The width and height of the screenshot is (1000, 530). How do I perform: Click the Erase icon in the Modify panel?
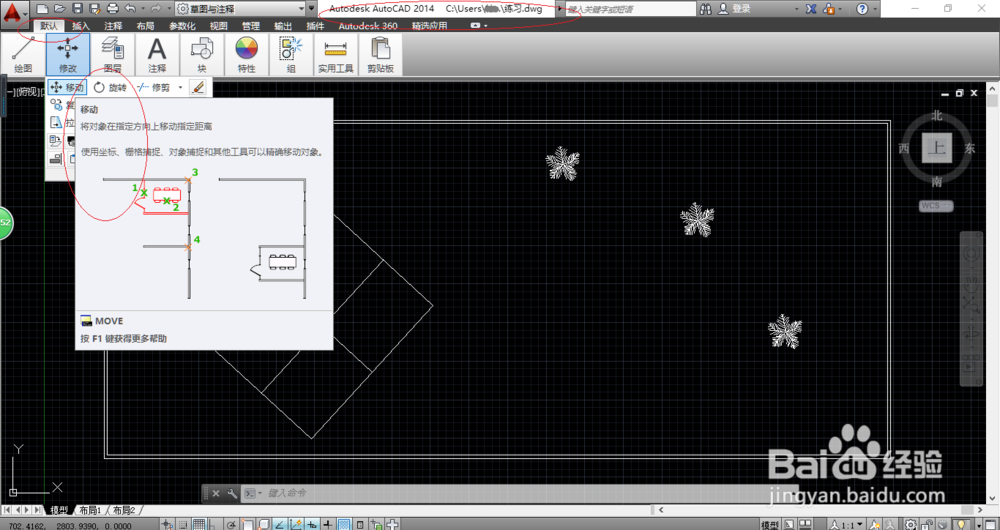pyautogui.click(x=198, y=87)
